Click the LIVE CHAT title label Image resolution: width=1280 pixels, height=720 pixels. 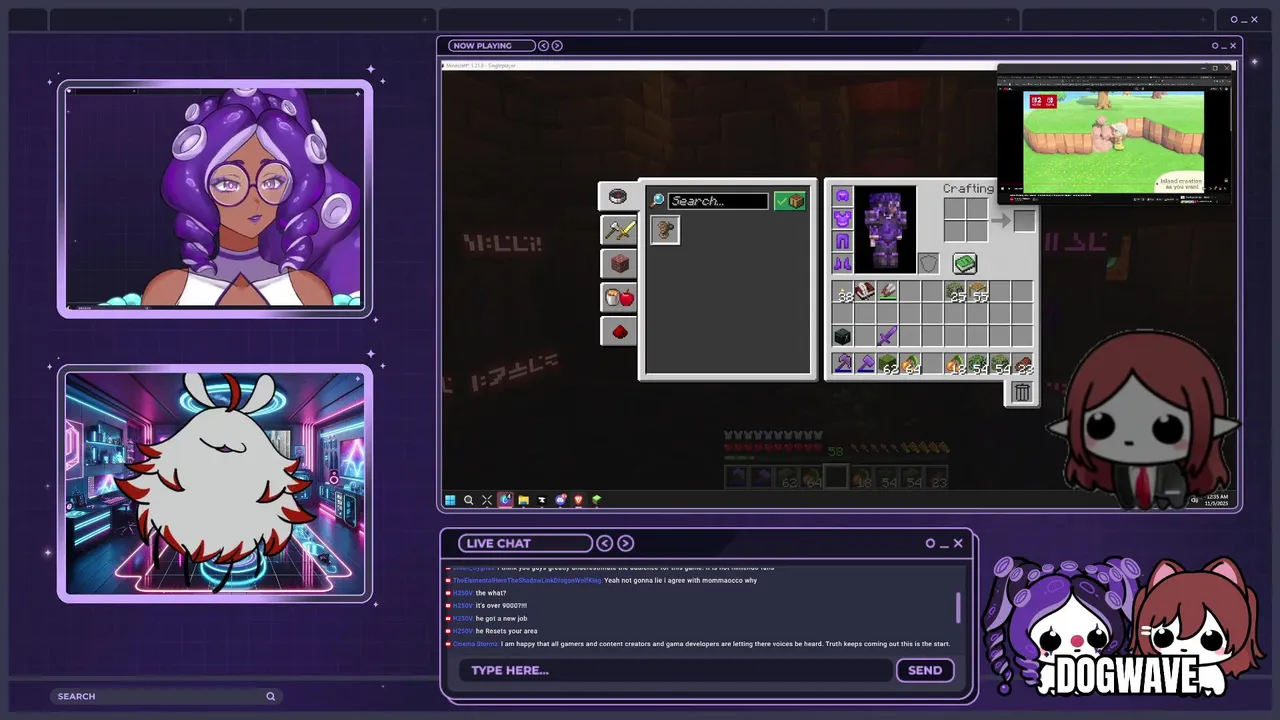(498, 543)
